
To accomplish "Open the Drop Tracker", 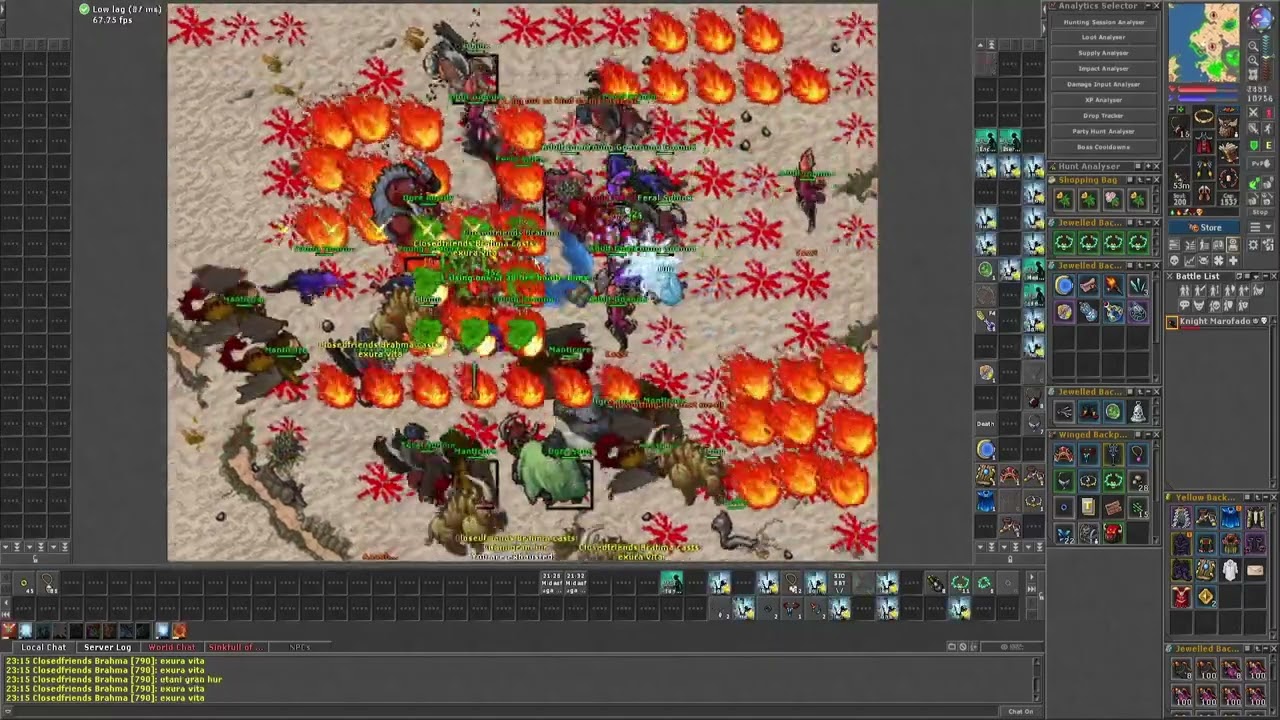I will coord(1103,115).
